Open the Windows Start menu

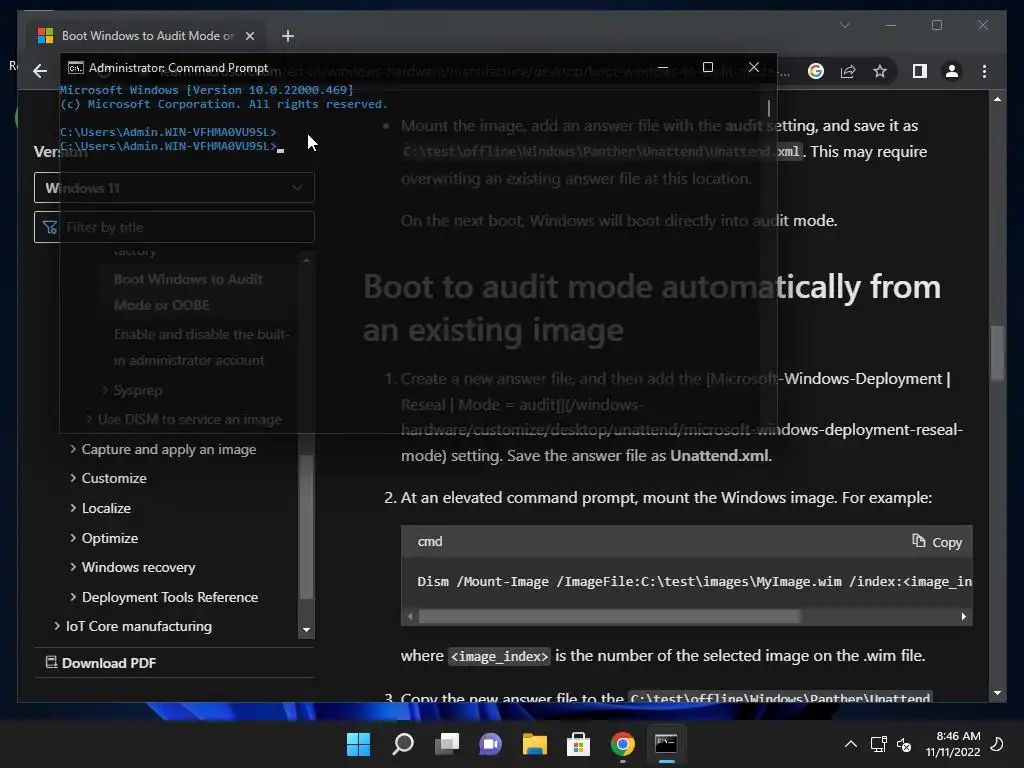[x=358, y=744]
